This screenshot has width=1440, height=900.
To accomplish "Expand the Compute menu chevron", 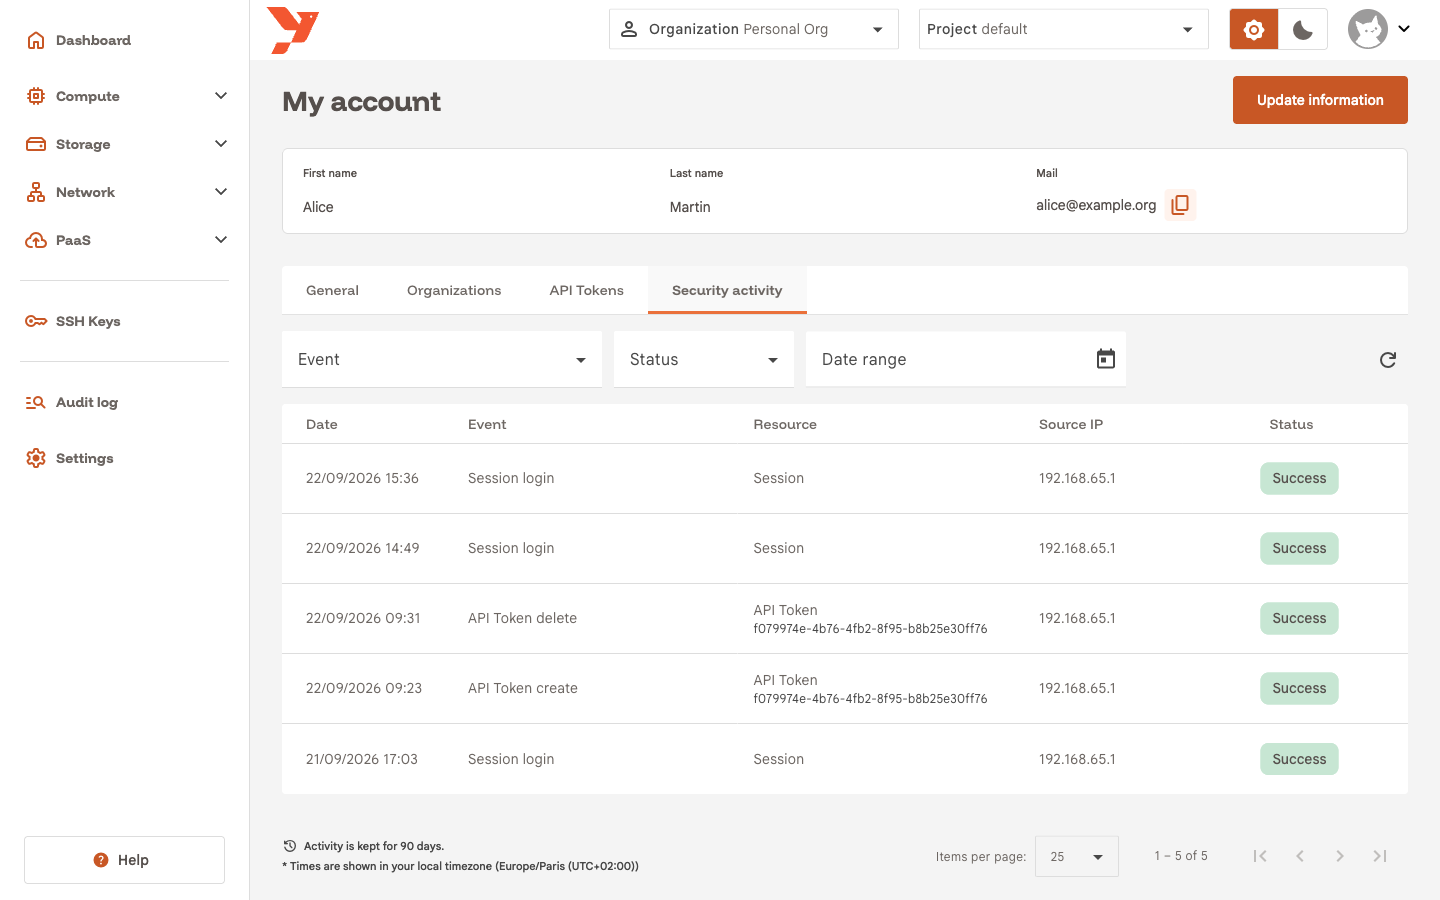I will pos(221,96).
